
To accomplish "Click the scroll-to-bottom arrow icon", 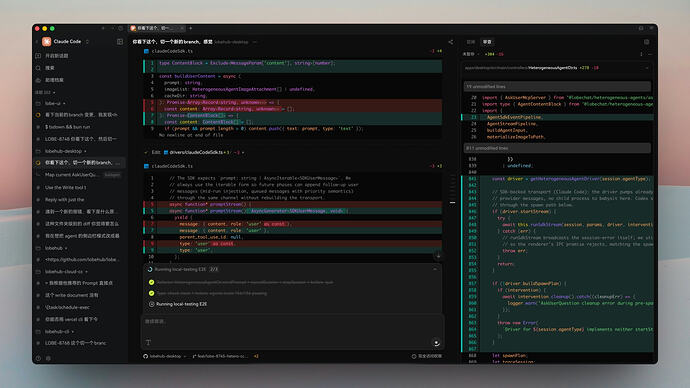I will click(x=438, y=256).
